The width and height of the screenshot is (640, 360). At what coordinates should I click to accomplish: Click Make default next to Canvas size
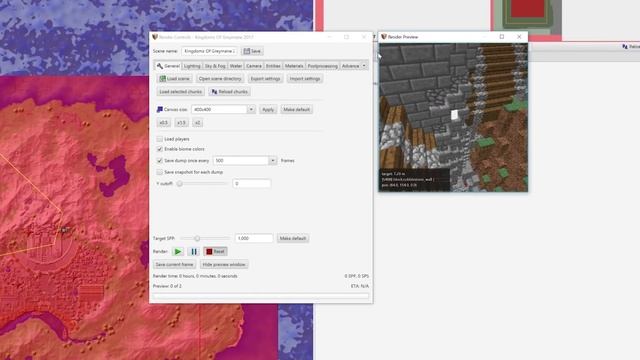point(297,109)
